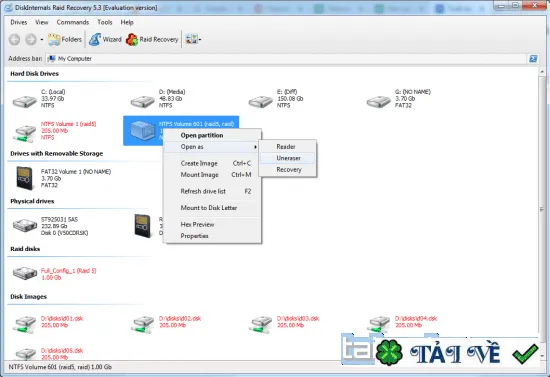This screenshot has height=377, width=550.
Task: Toggle the Folders toolbar button
Action: pos(65,39)
